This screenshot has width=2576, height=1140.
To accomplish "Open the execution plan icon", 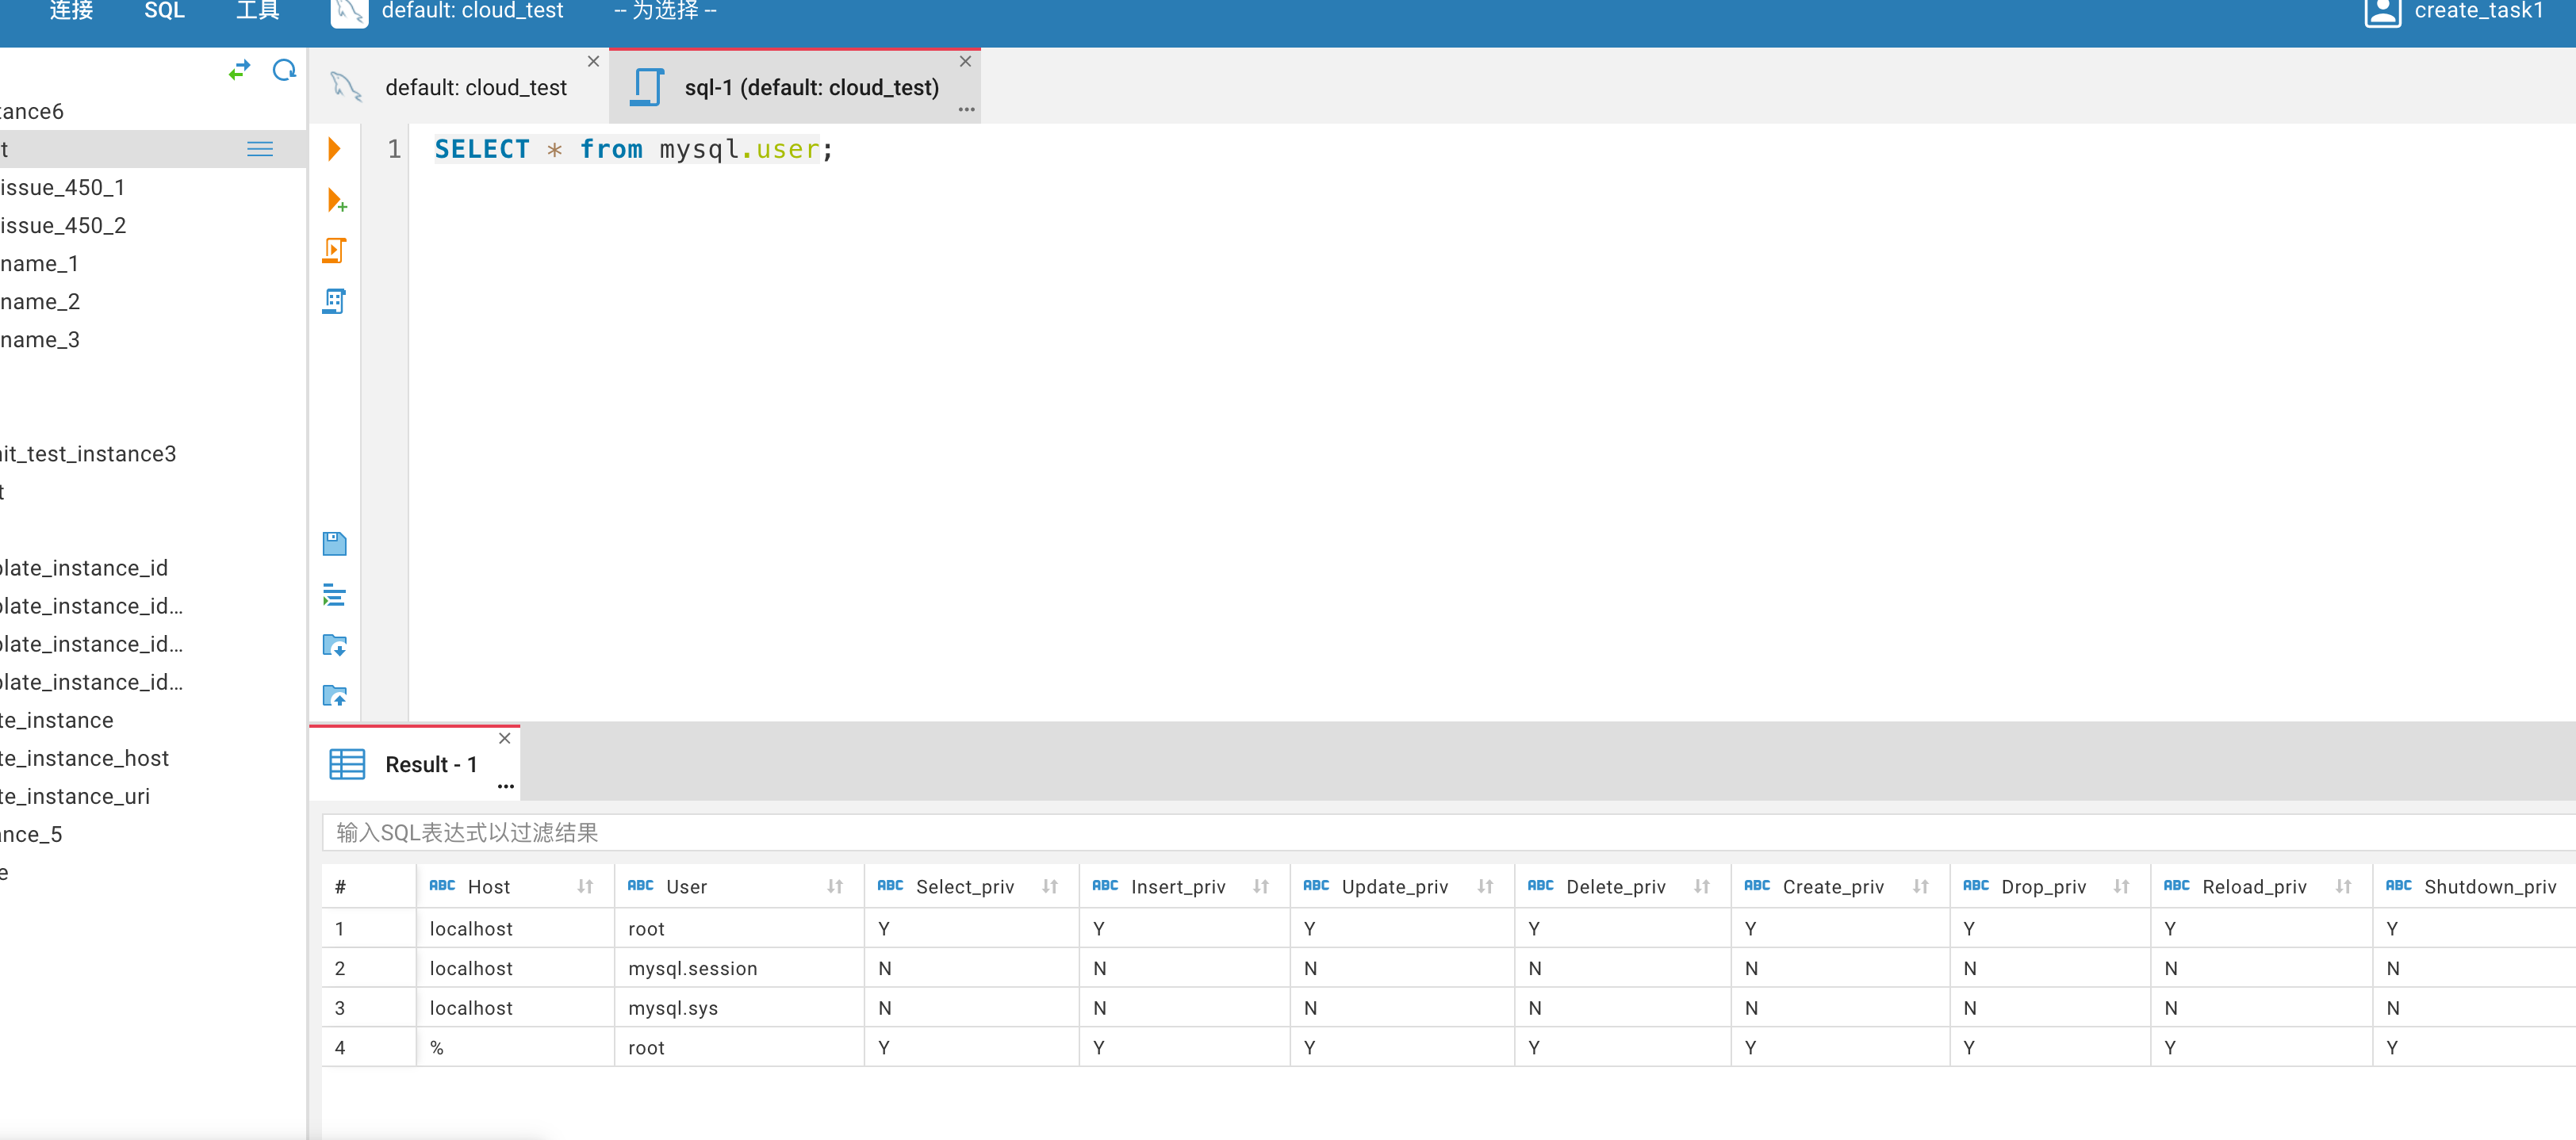I will click(x=334, y=300).
